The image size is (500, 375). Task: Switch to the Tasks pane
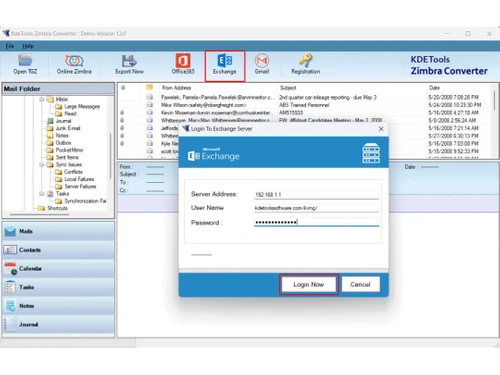pos(58,287)
